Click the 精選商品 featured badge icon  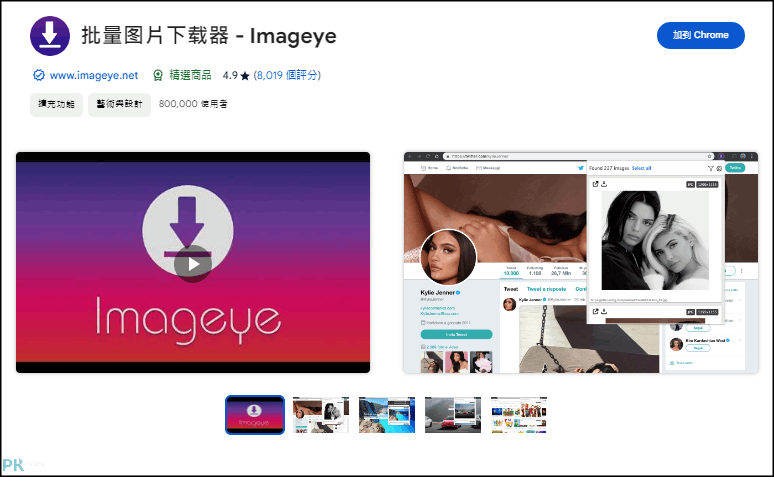[158, 75]
